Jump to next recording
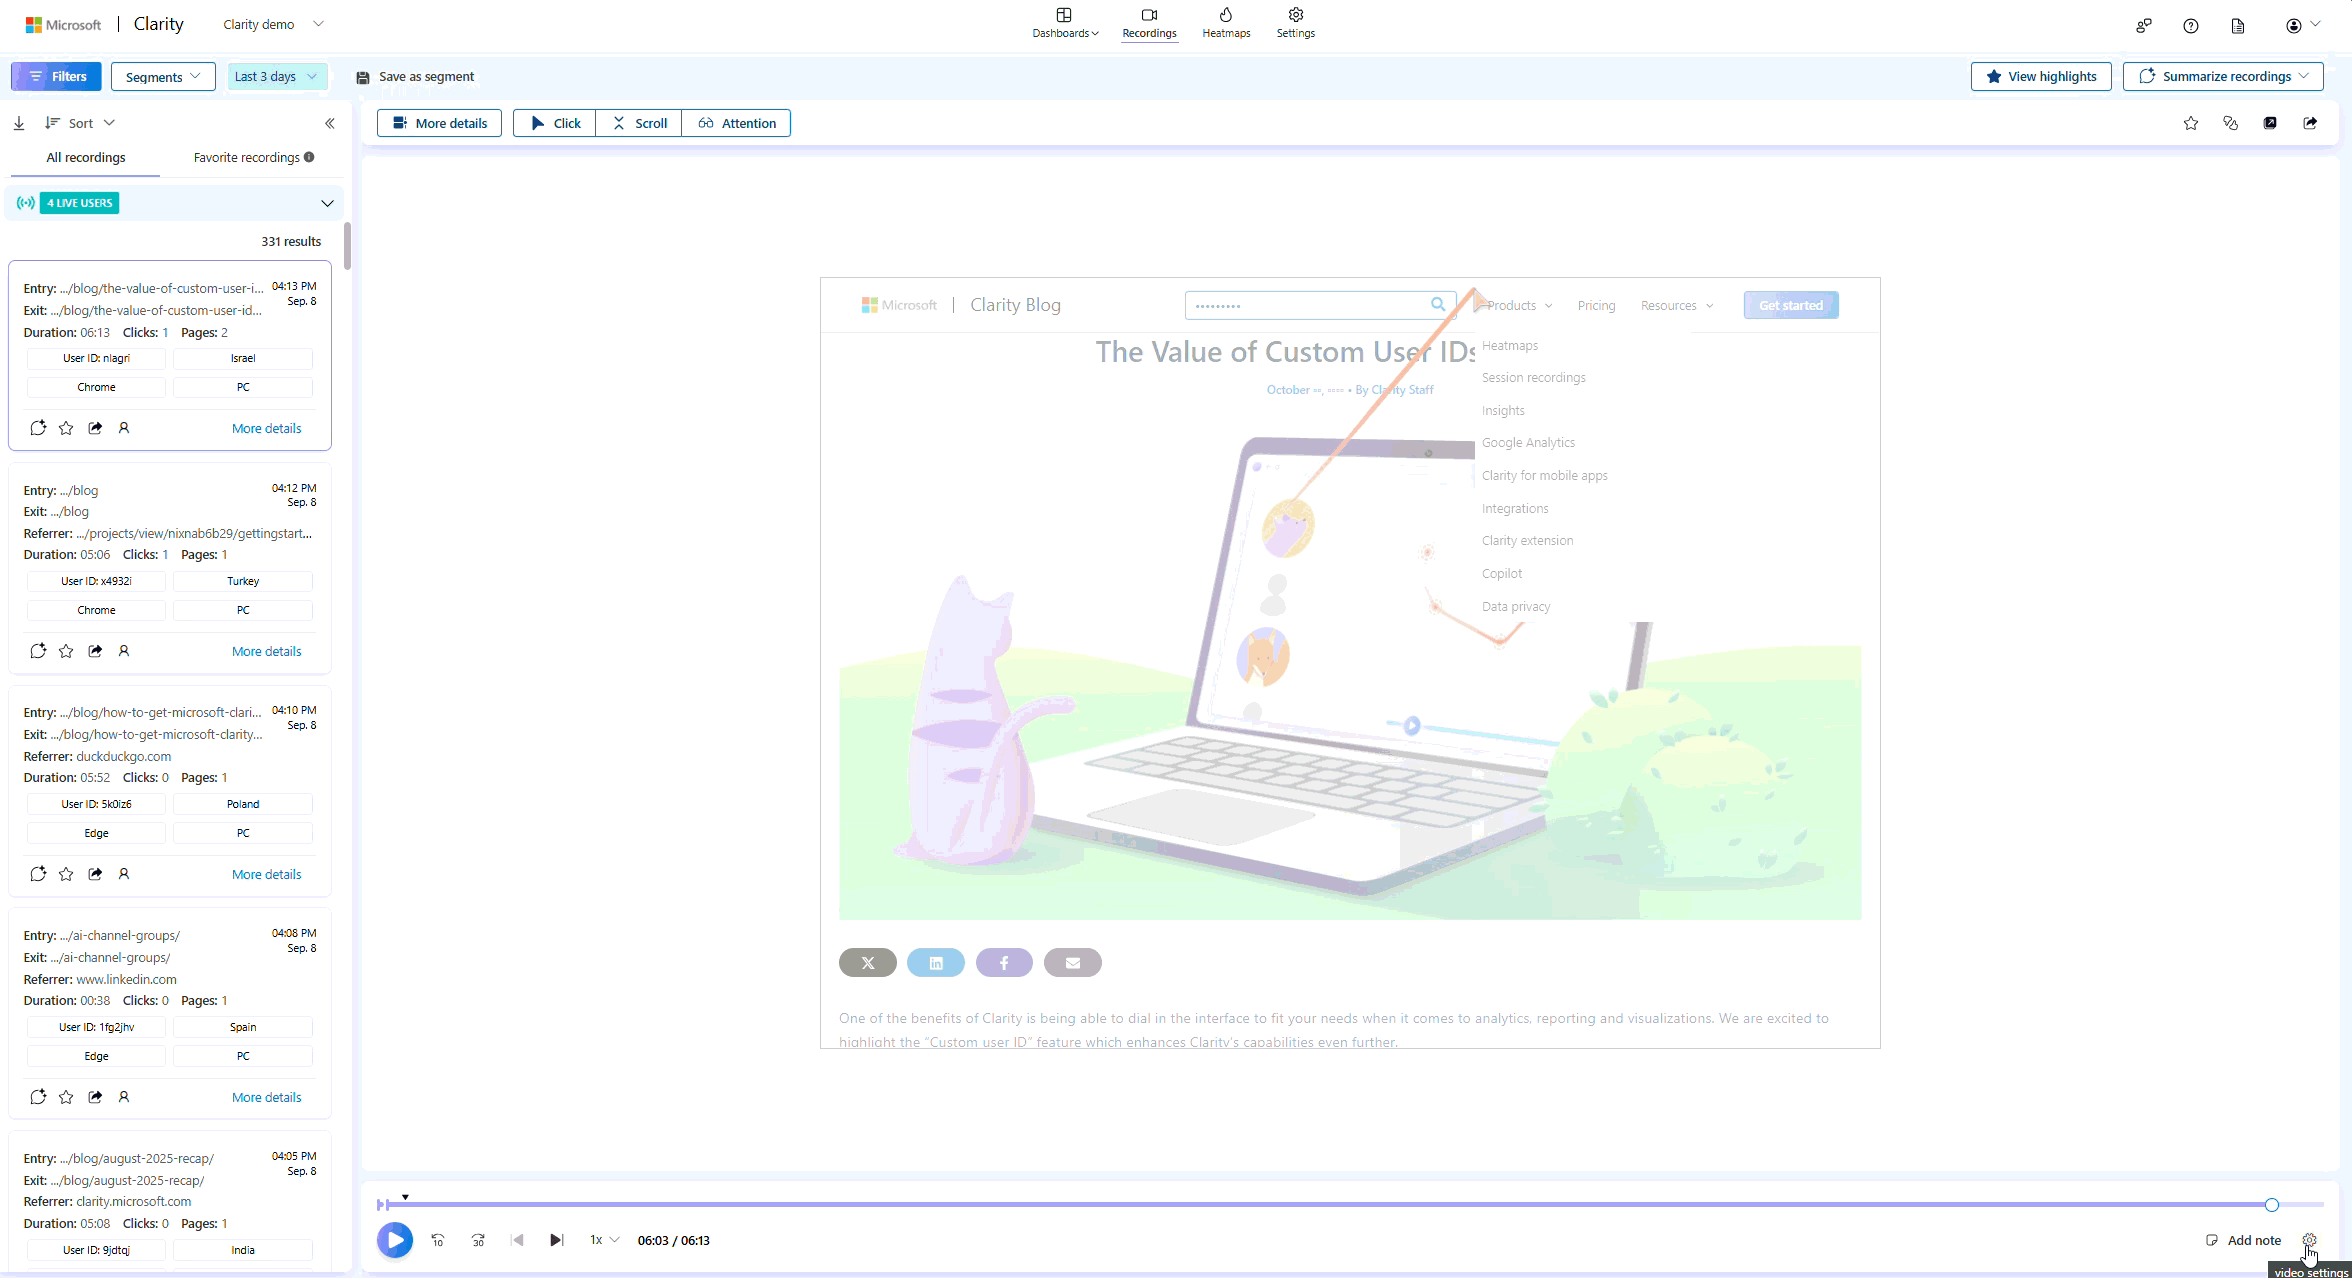Screen dimensions: 2352x1278 coord(557,1240)
